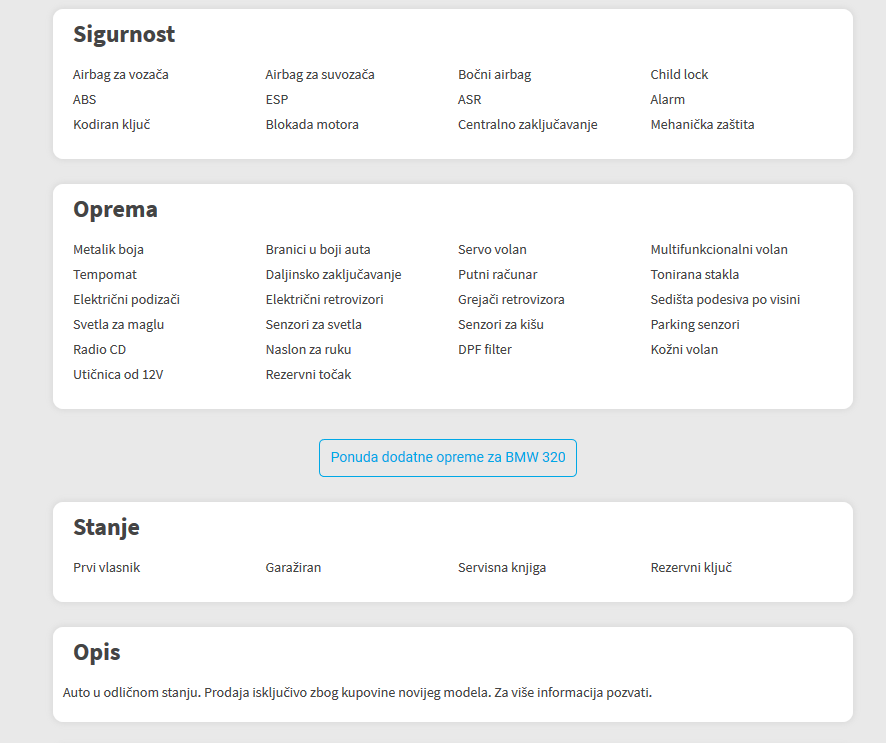This screenshot has height=743, width=886.
Task: Click the Tempomat equipment item
Action: 105,275
